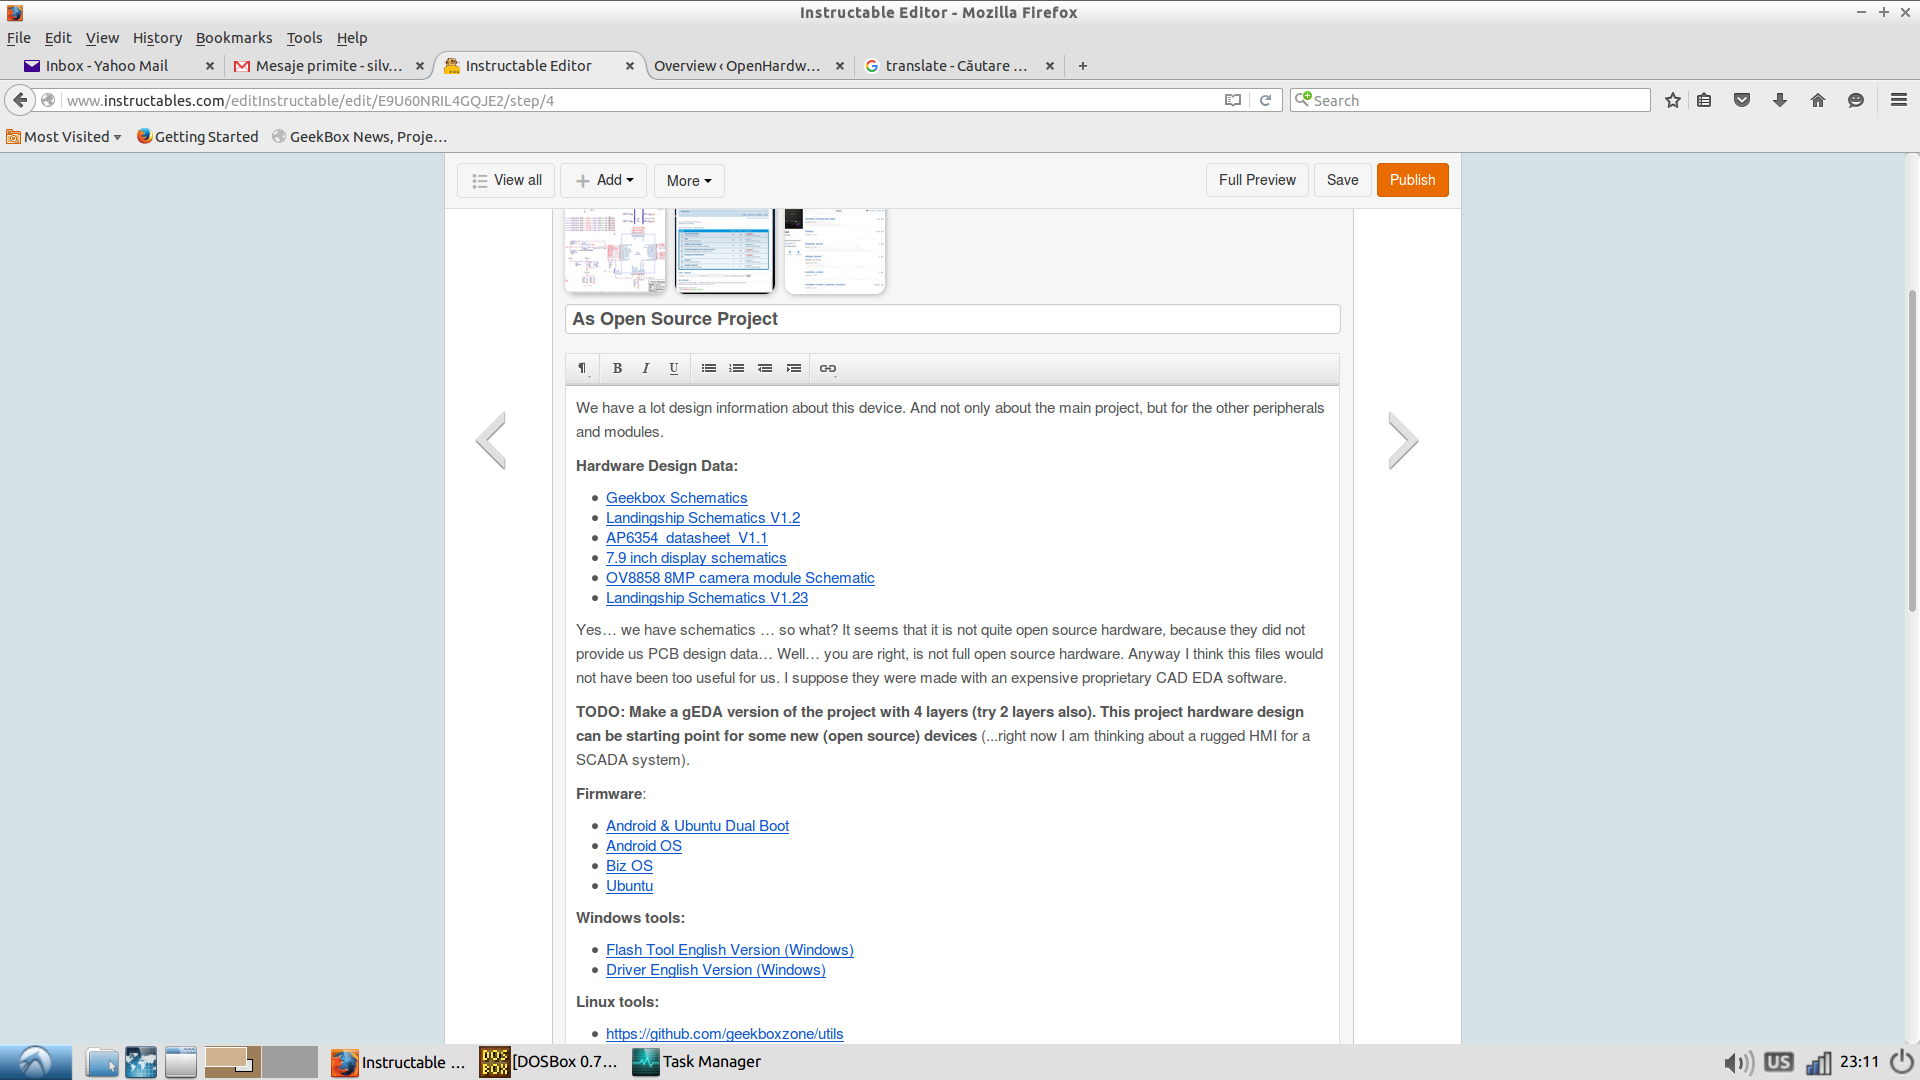Click the Full Preview button

click(1255, 179)
